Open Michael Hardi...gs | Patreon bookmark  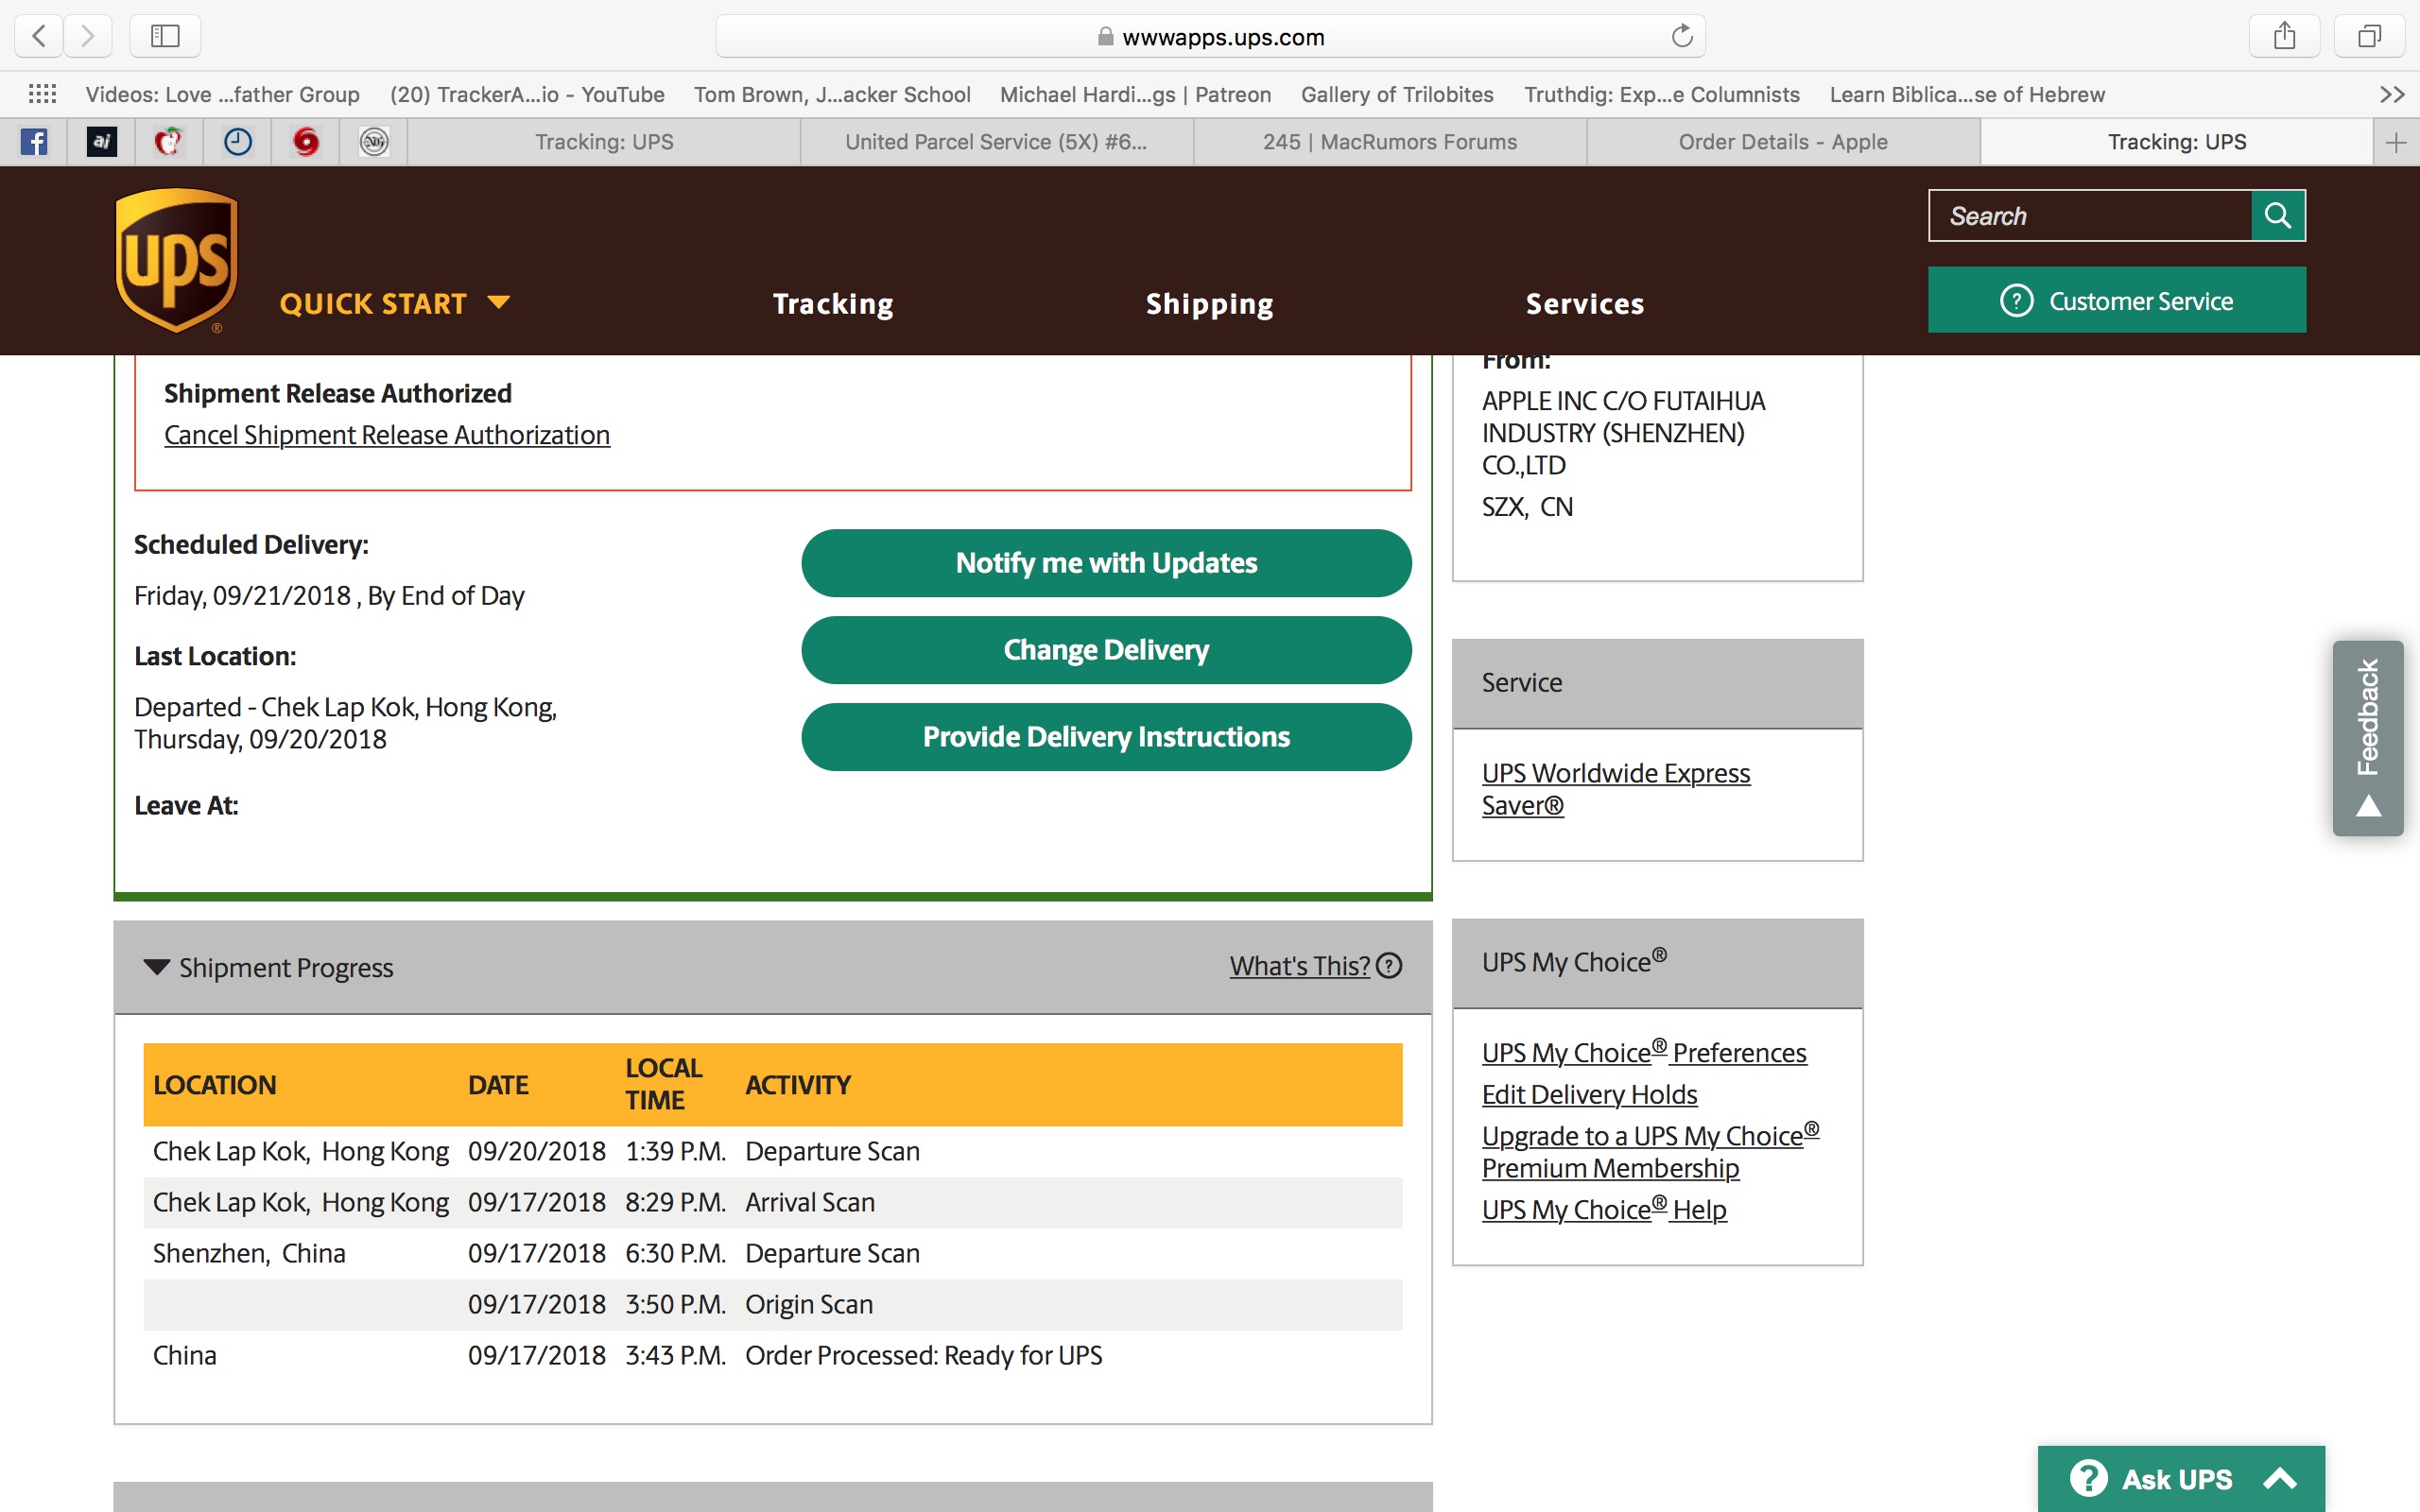[x=1135, y=94]
